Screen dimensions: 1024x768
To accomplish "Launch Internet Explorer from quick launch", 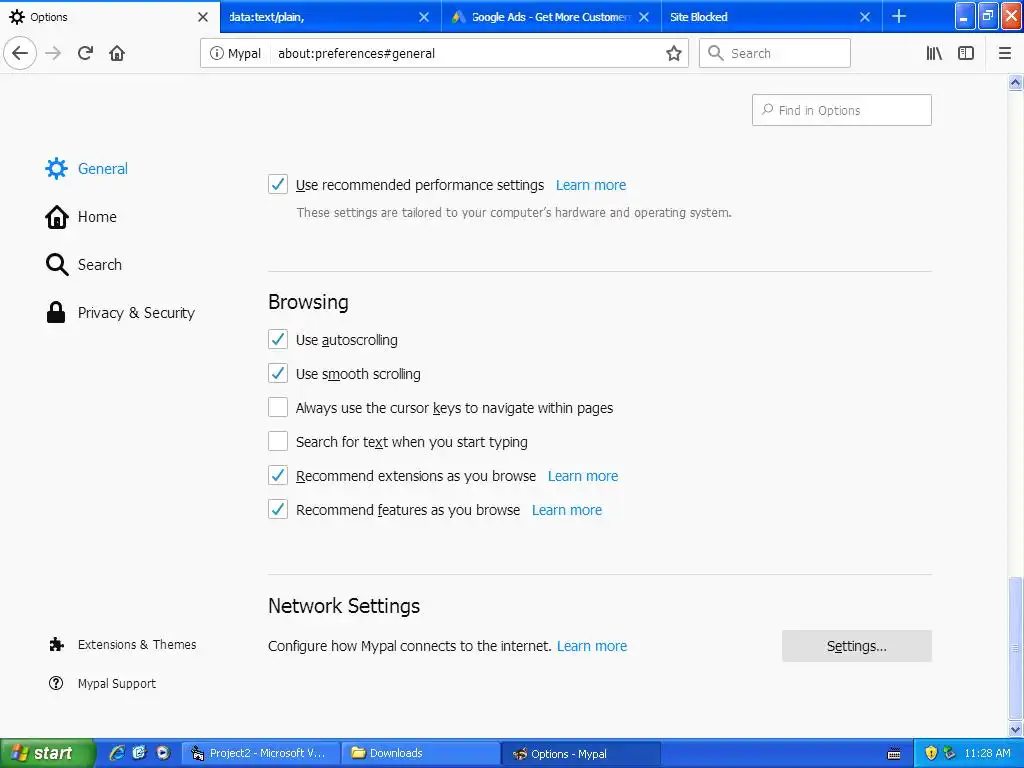I will click(117, 753).
